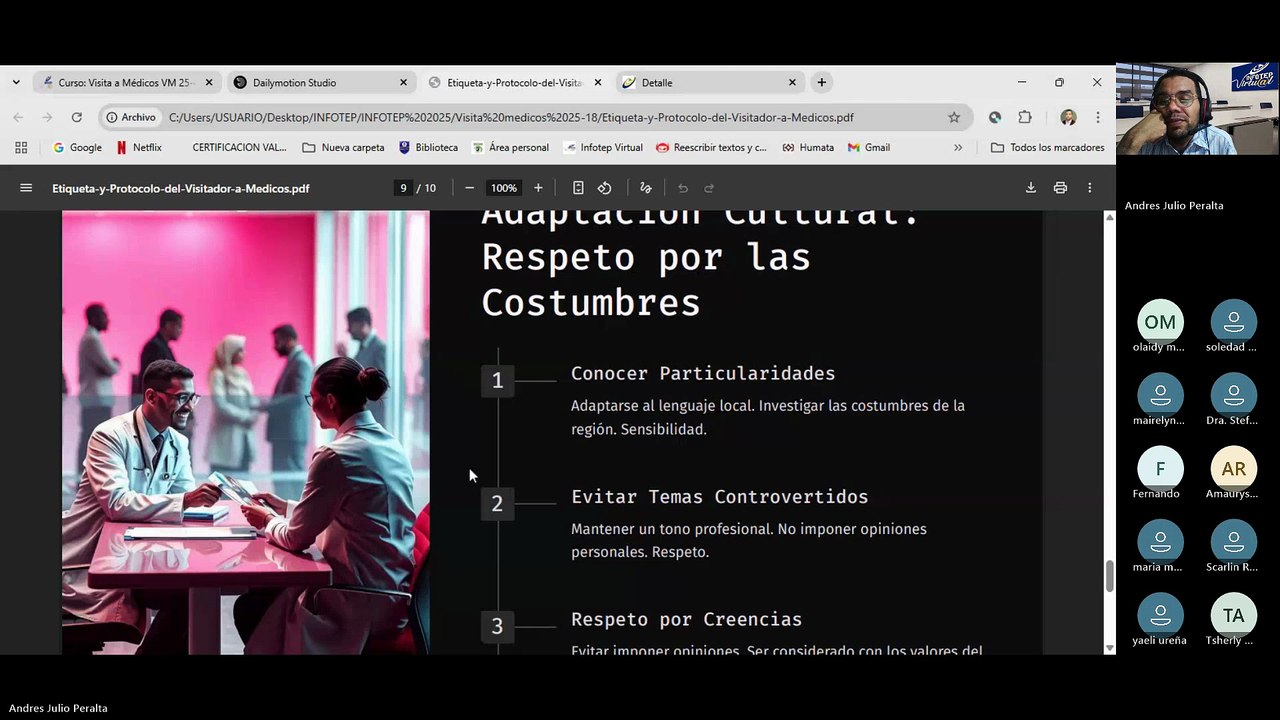This screenshot has height=720, width=1280.
Task: Open the Chrome extensions puzzle icon
Action: [1025, 117]
